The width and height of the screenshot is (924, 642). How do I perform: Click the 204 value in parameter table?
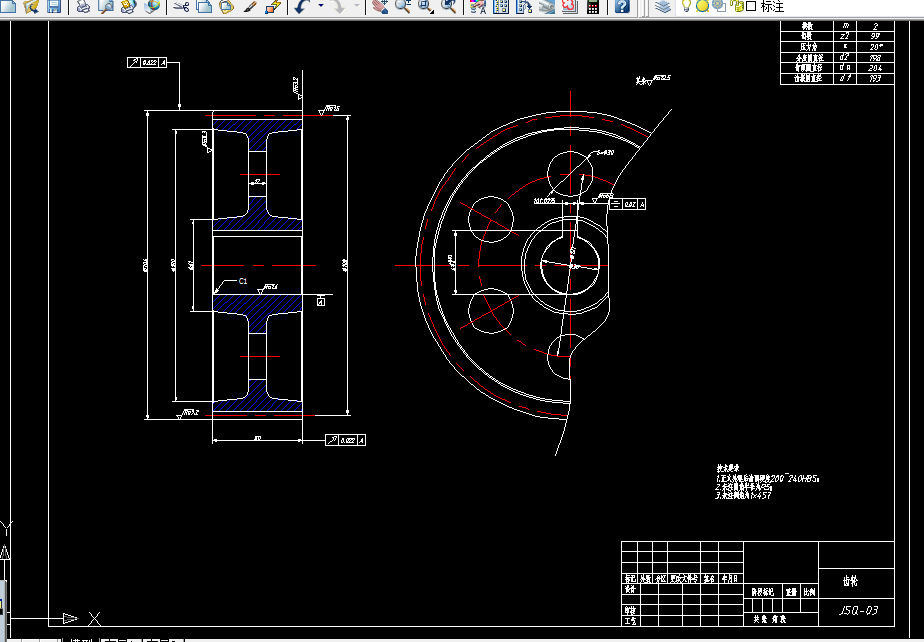[875, 68]
